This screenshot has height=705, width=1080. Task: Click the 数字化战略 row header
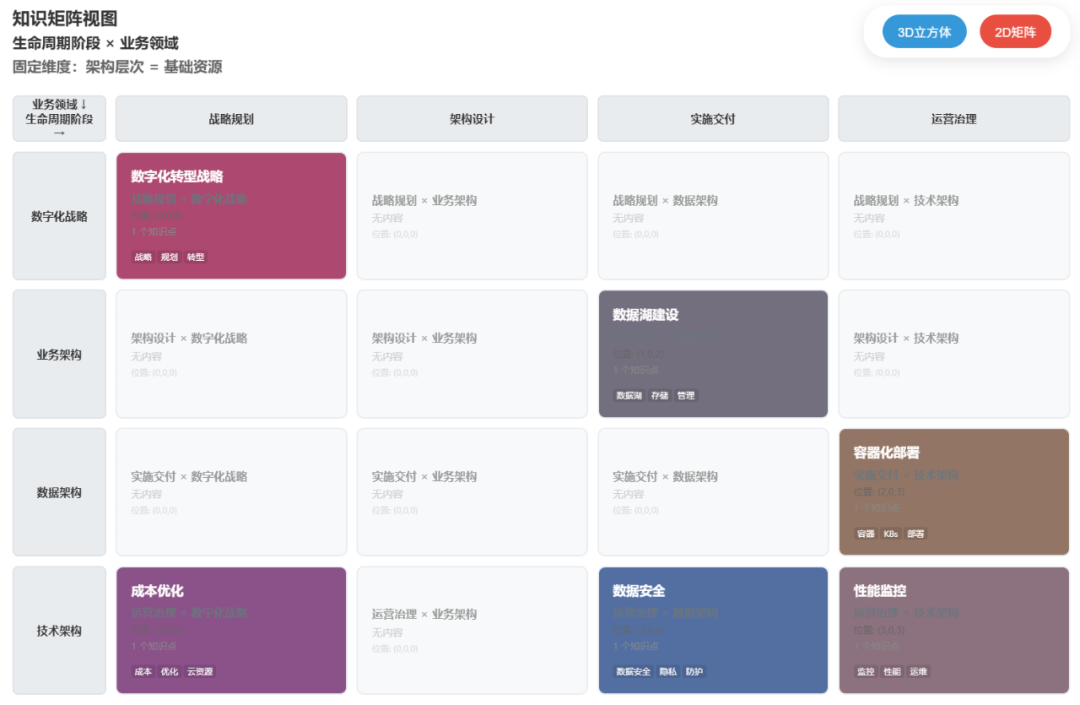(x=59, y=216)
